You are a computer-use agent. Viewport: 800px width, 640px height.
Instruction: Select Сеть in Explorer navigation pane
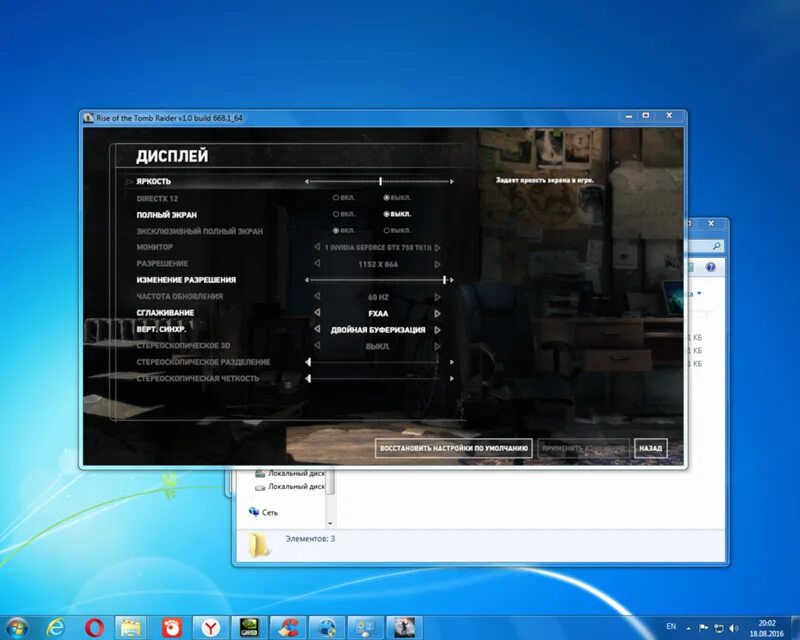click(x=269, y=512)
